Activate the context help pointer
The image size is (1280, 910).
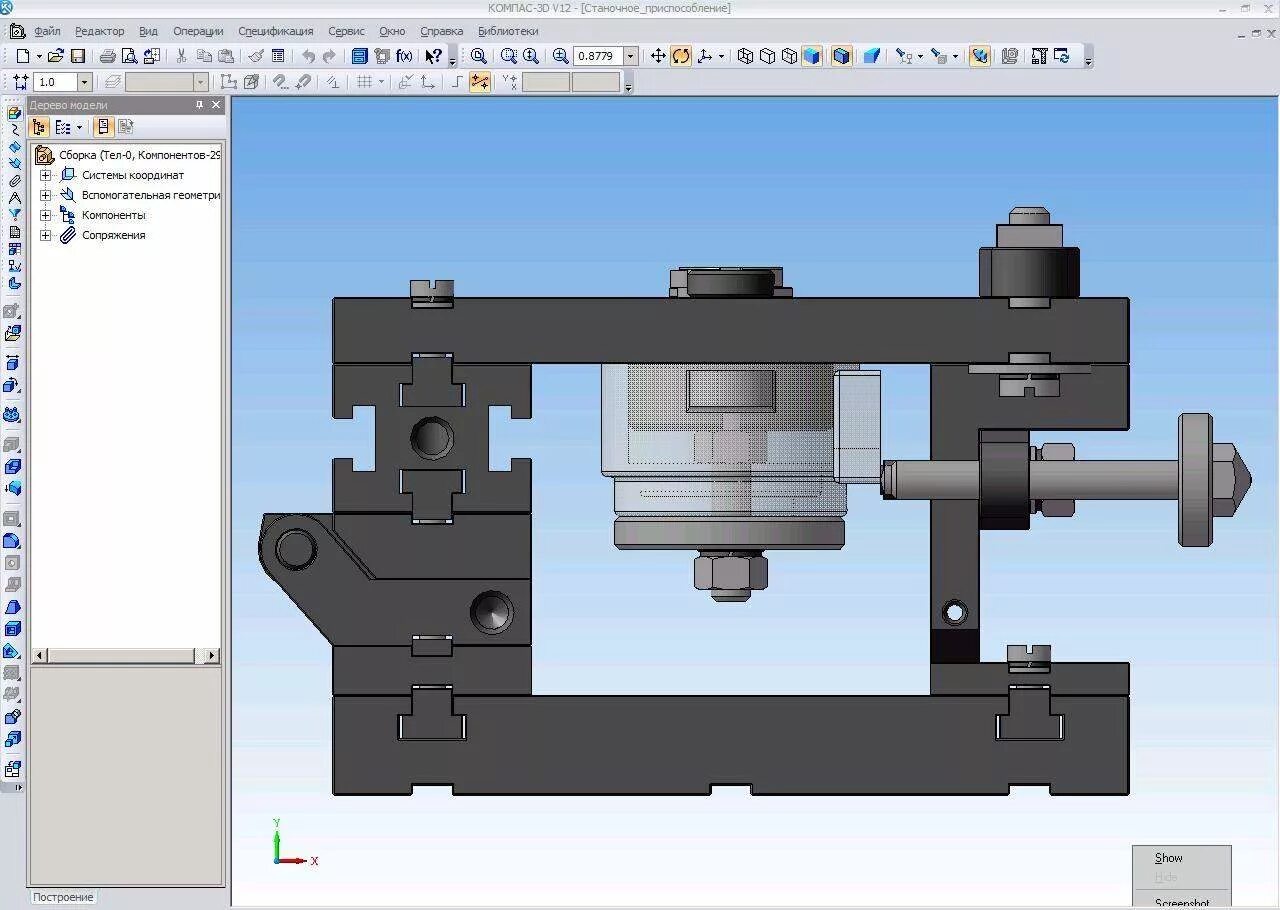tap(433, 56)
